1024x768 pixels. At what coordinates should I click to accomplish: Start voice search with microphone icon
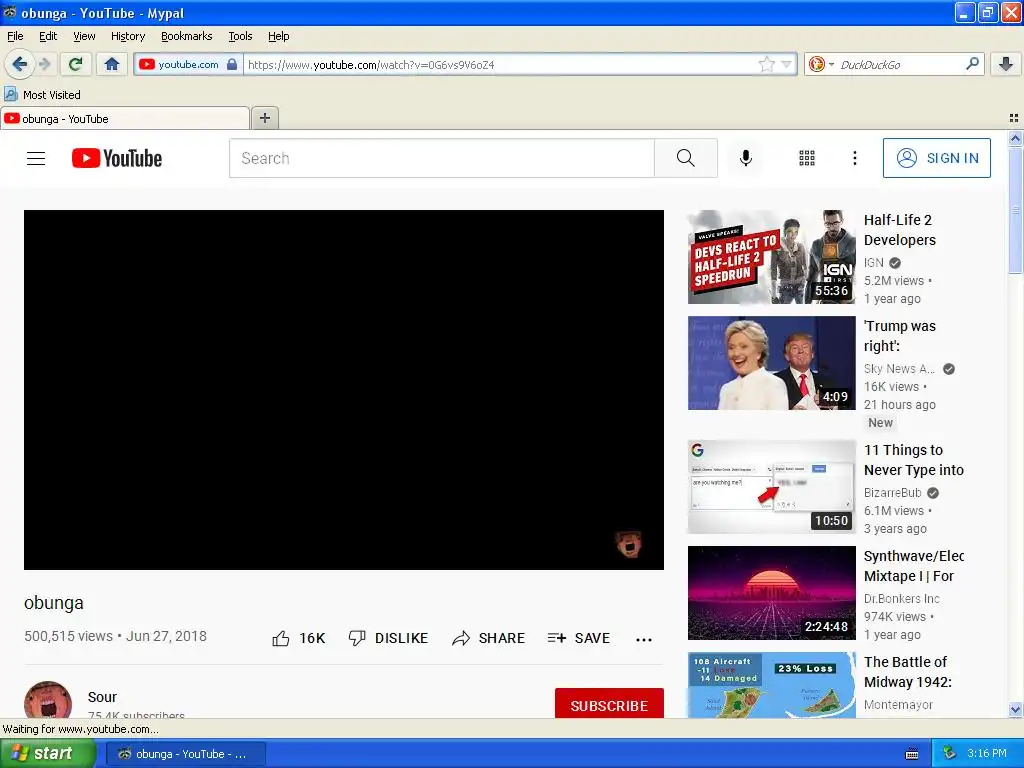[746, 158]
